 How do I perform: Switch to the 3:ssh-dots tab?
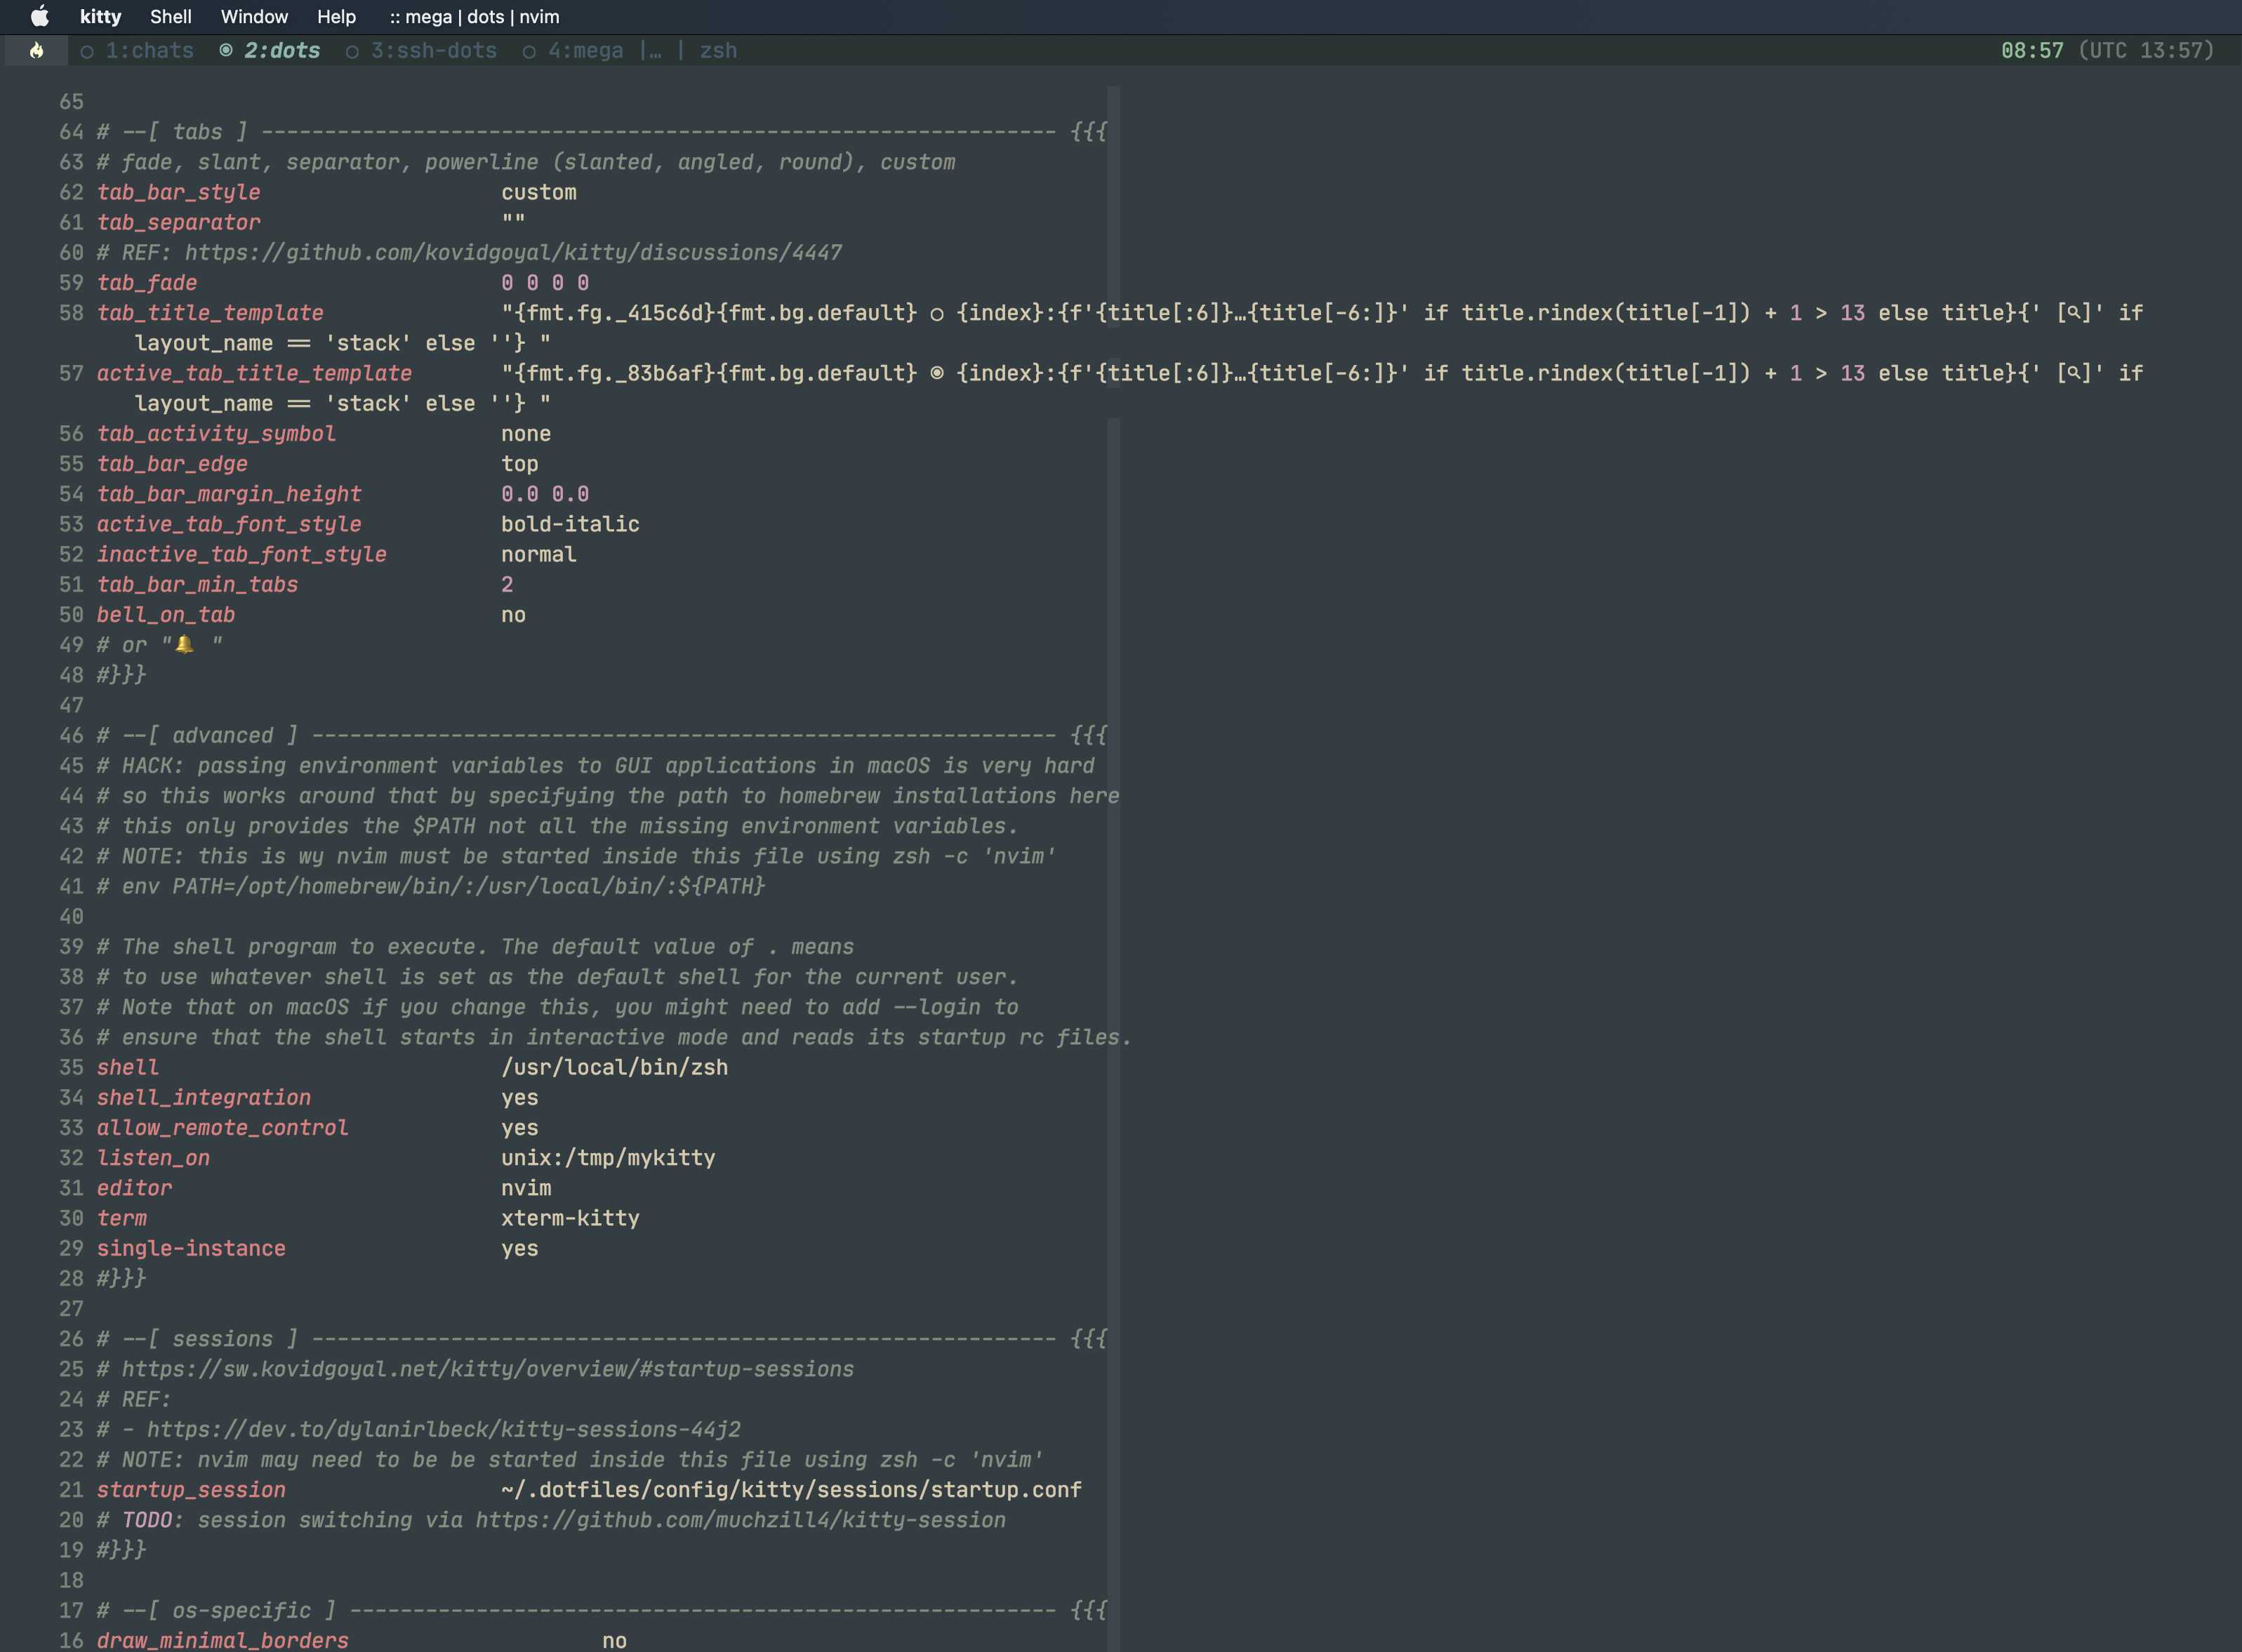click(x=433, y=50)
